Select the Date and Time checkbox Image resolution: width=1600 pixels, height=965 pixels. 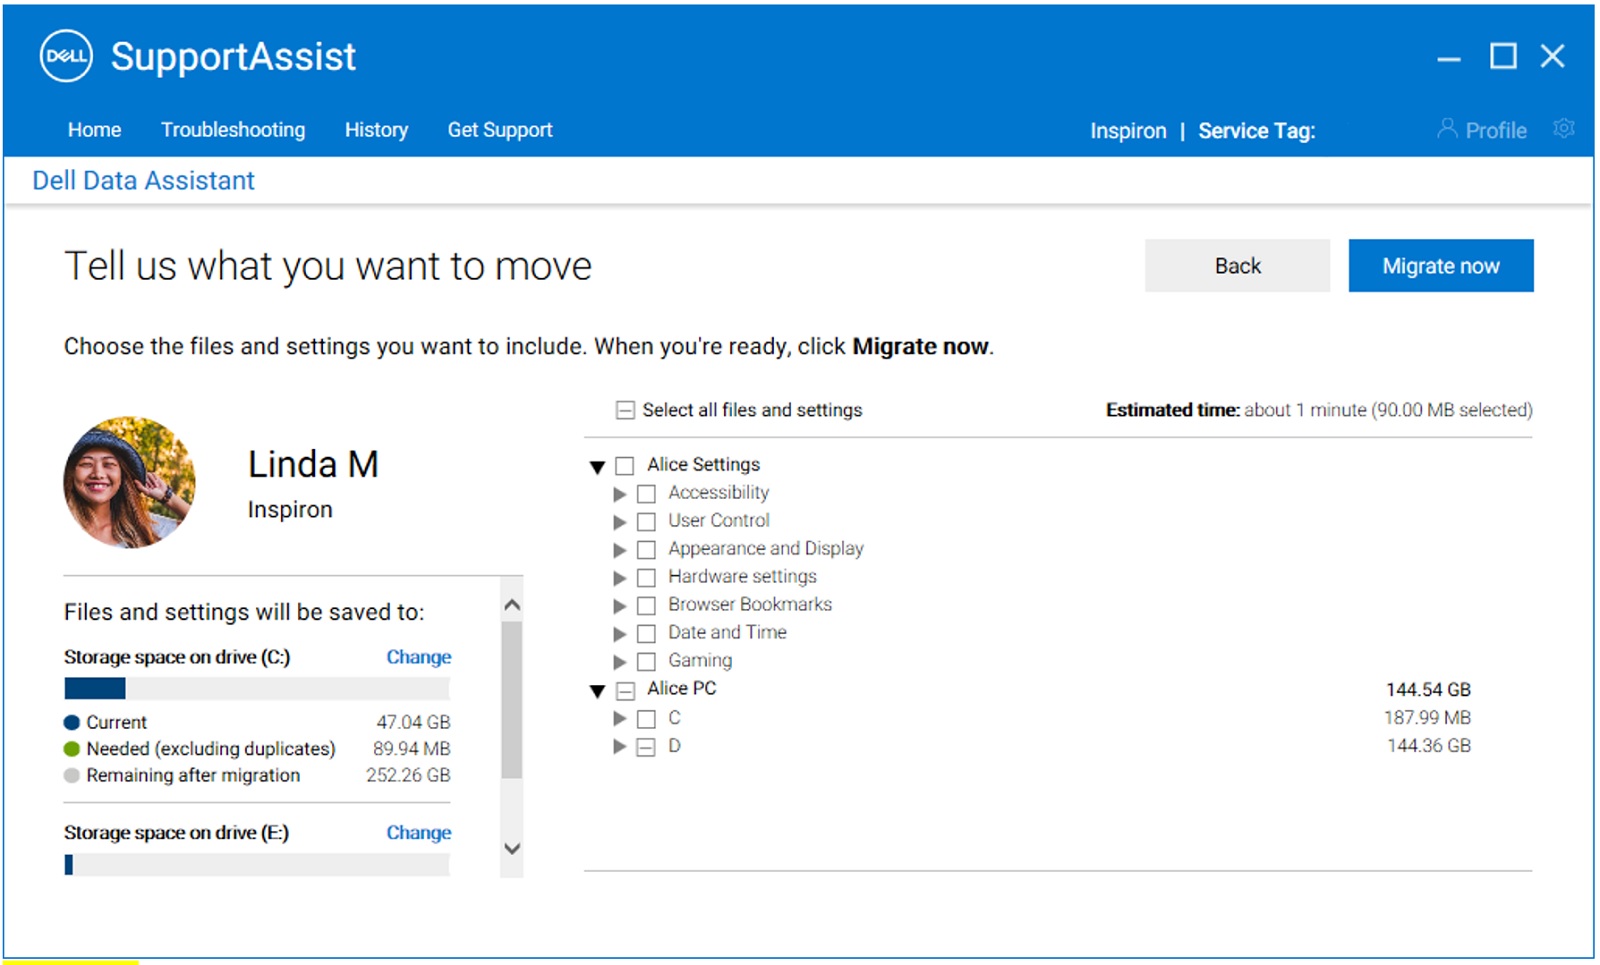pyautogui.click(x=646, y=633)
